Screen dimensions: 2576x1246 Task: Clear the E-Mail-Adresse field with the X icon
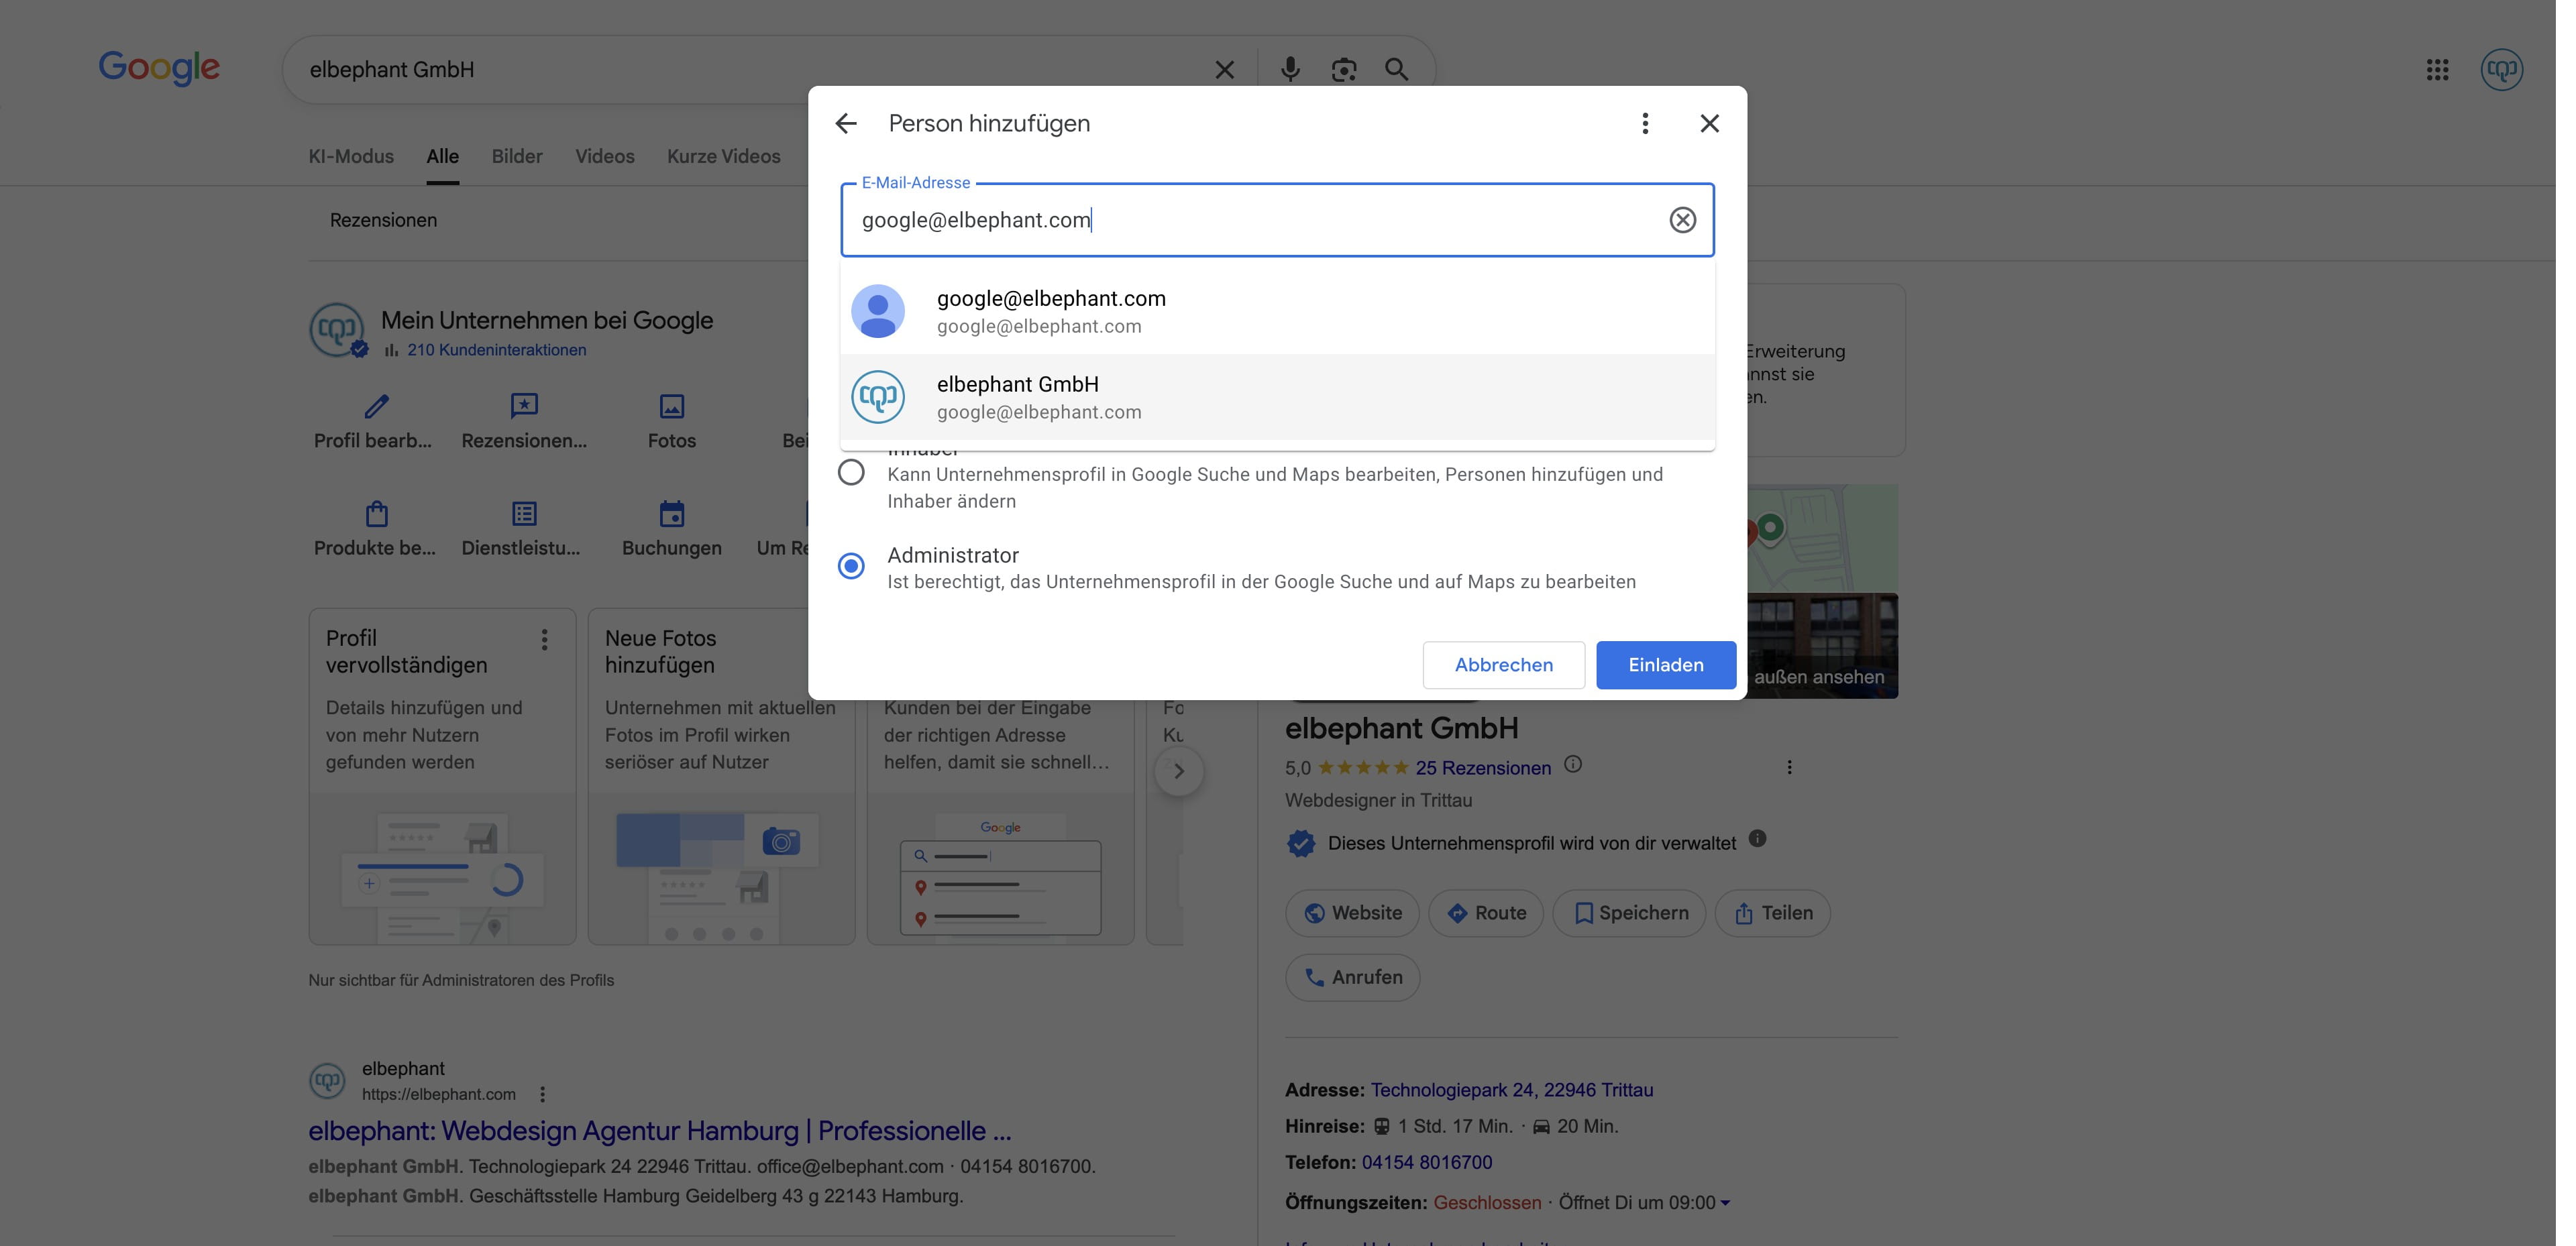[1682, 219]
